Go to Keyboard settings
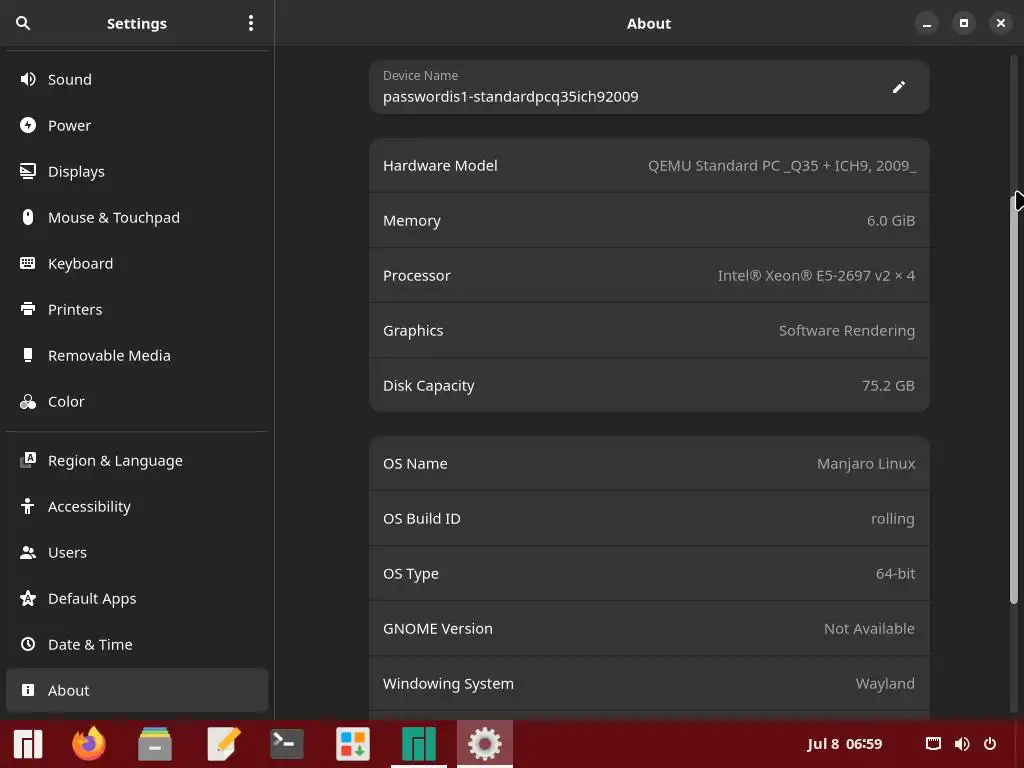Screen dimensions: 1024x768 point(136,263)
